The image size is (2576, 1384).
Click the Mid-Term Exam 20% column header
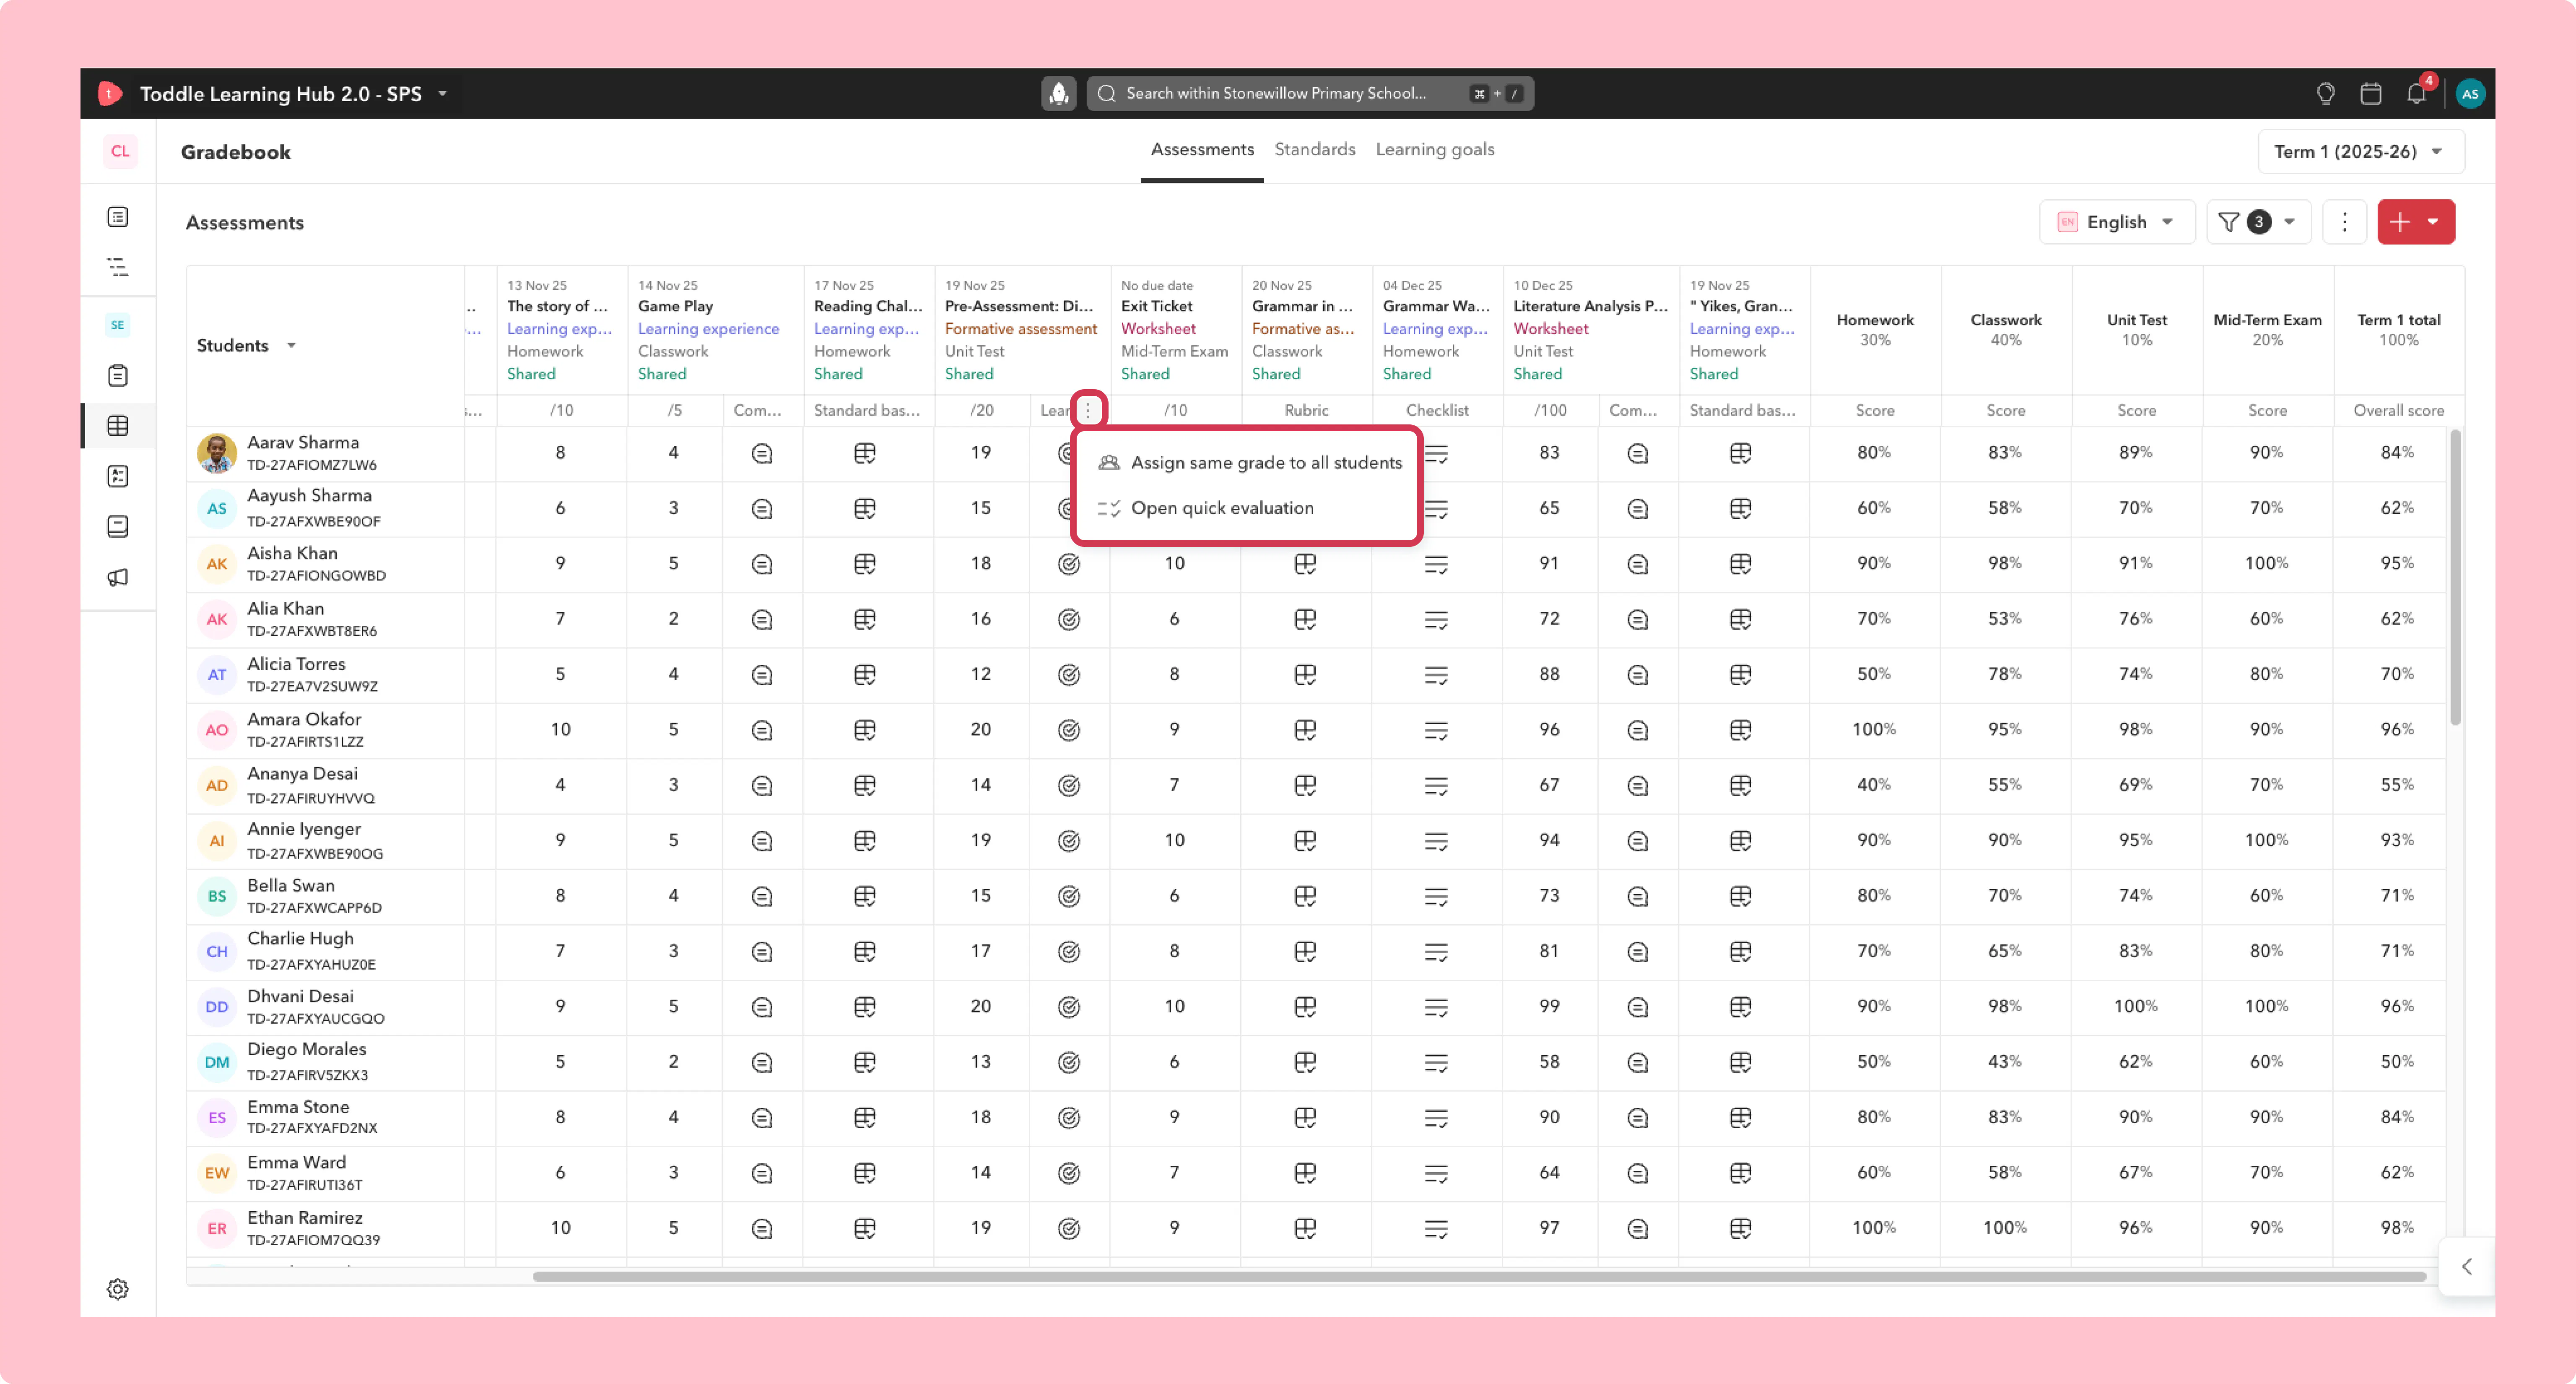pyautogui.click(x=2267, y=330)
